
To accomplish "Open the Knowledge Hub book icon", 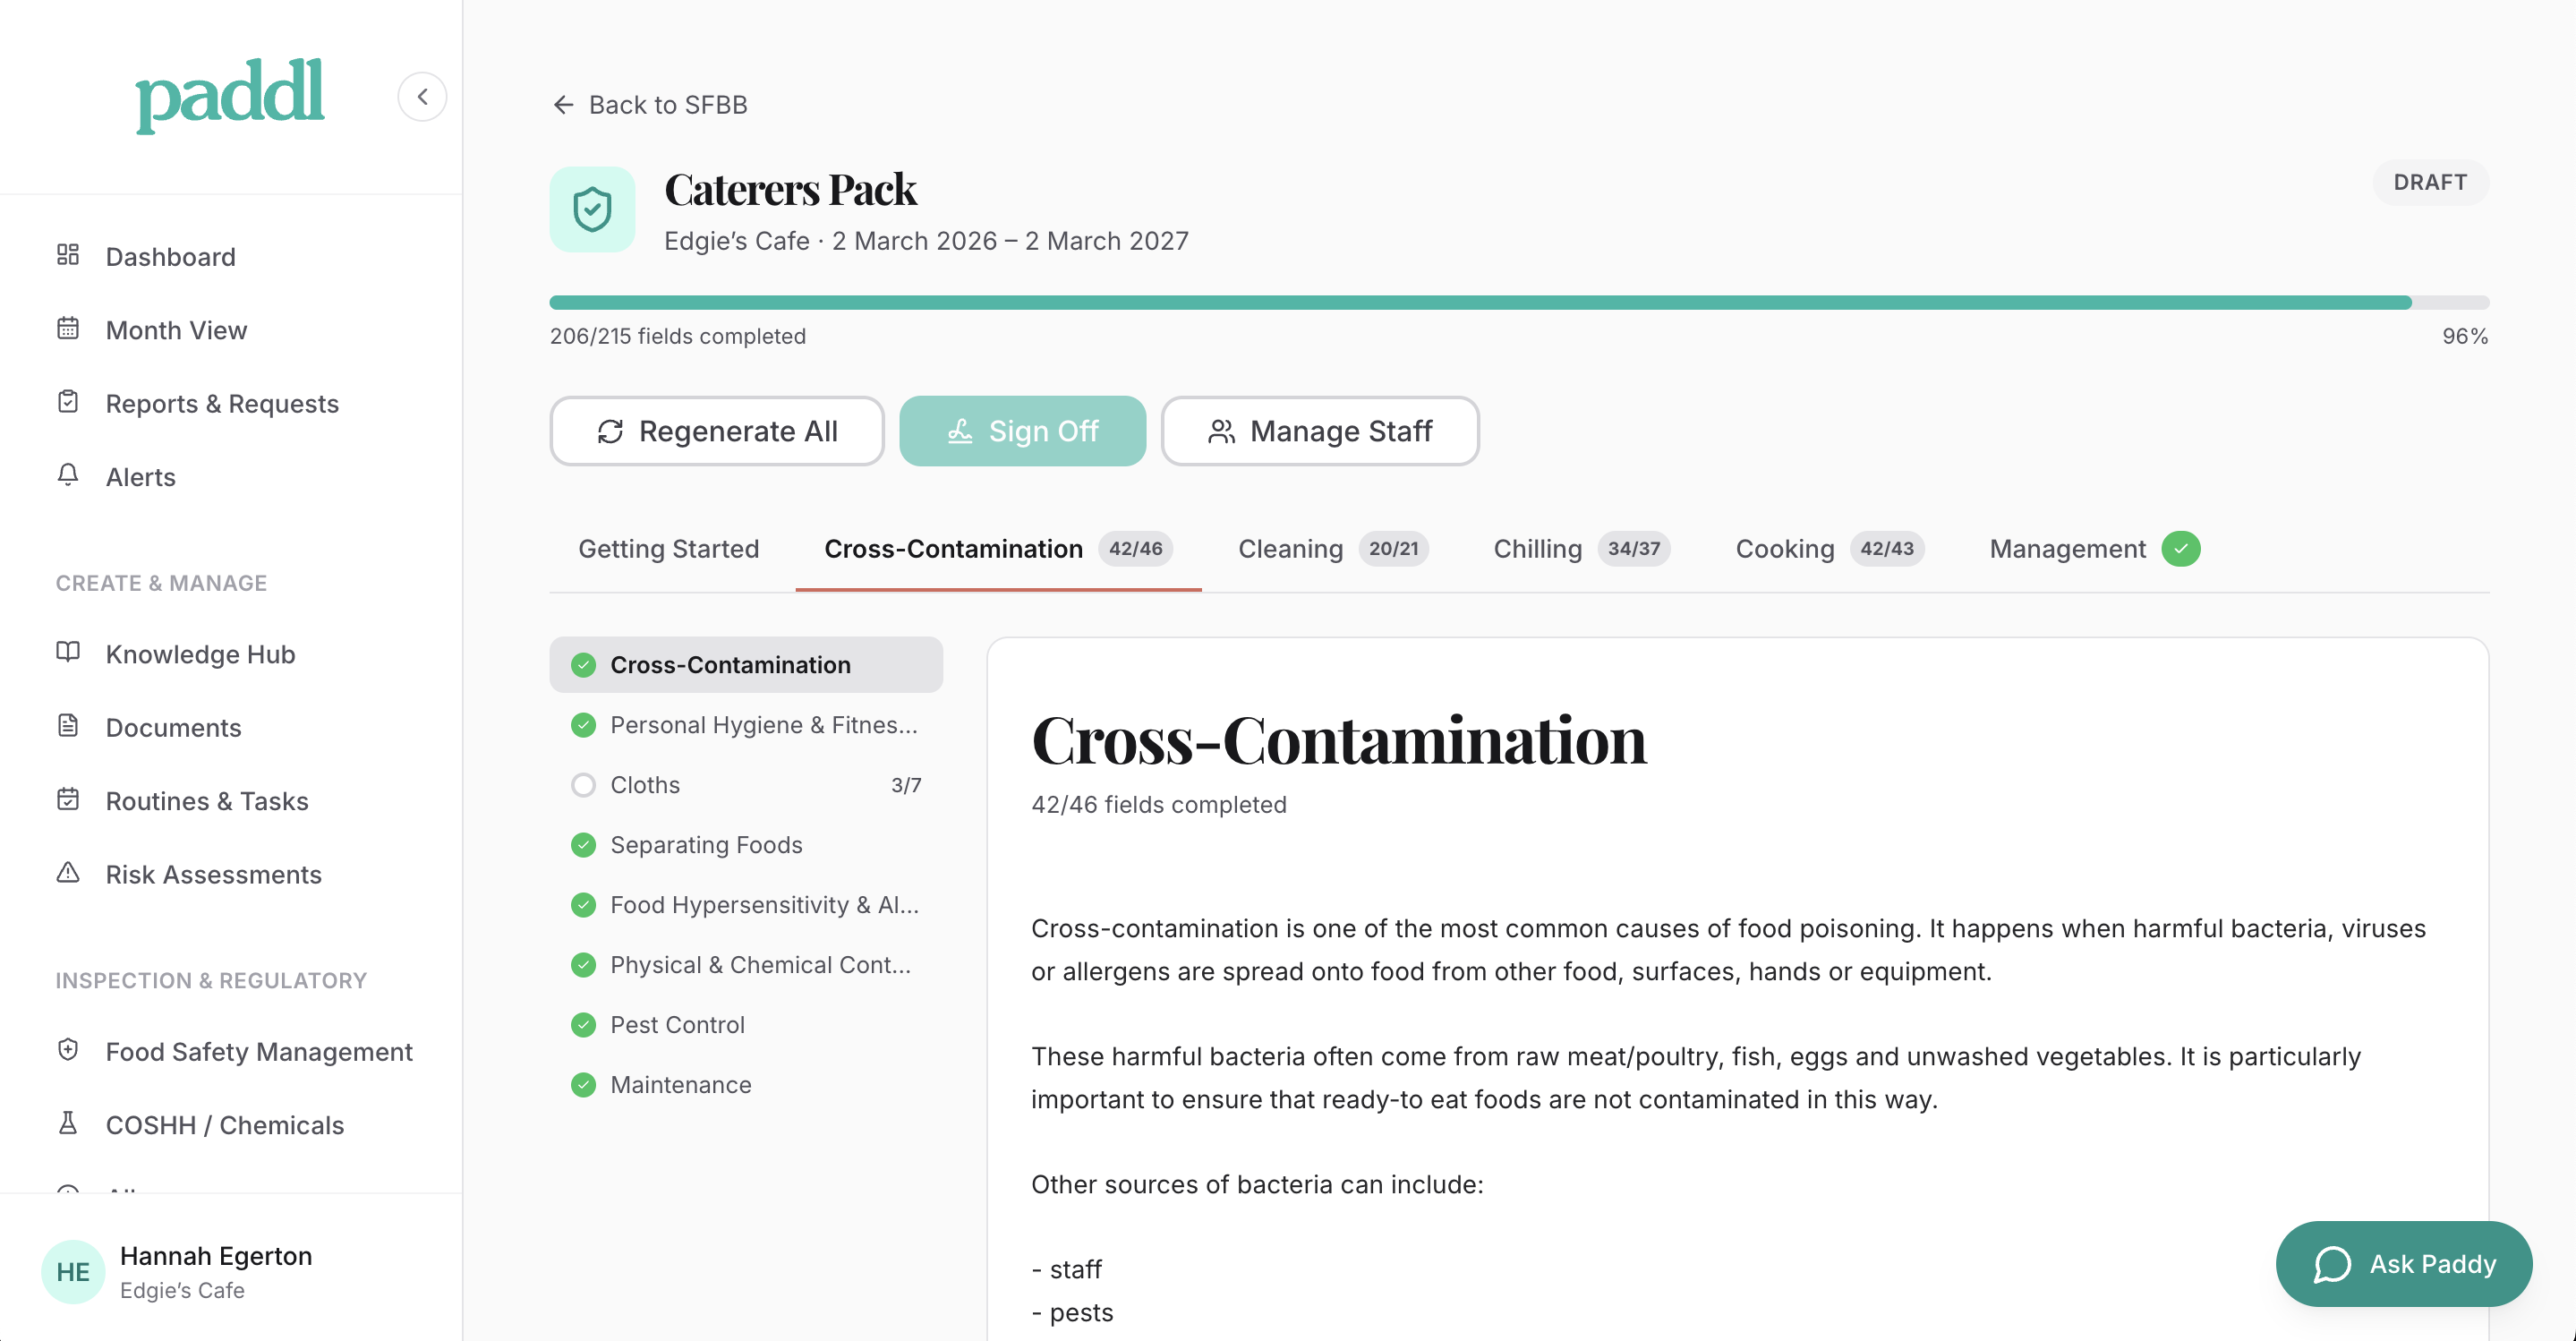I will click(x=68, y=653).
